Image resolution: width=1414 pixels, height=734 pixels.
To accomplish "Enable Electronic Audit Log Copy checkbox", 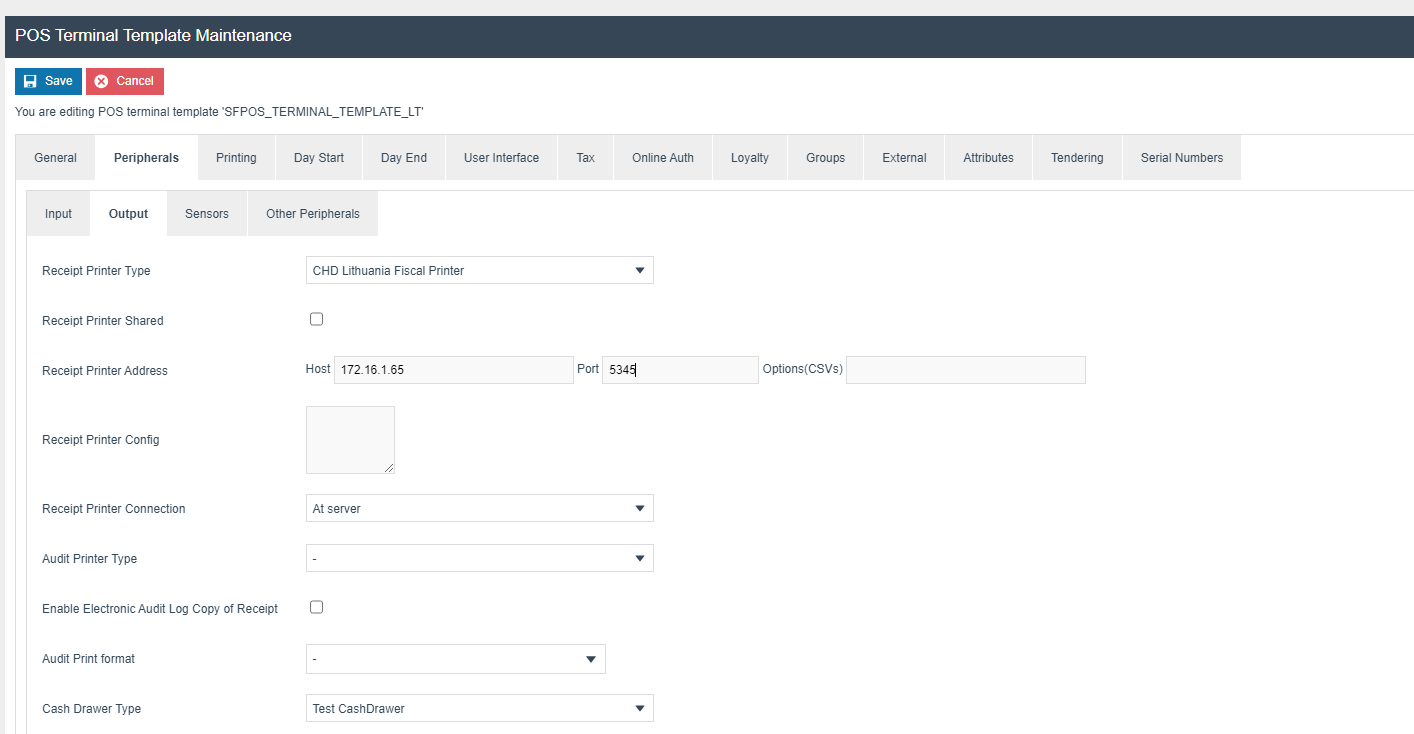I will [316, 607].
